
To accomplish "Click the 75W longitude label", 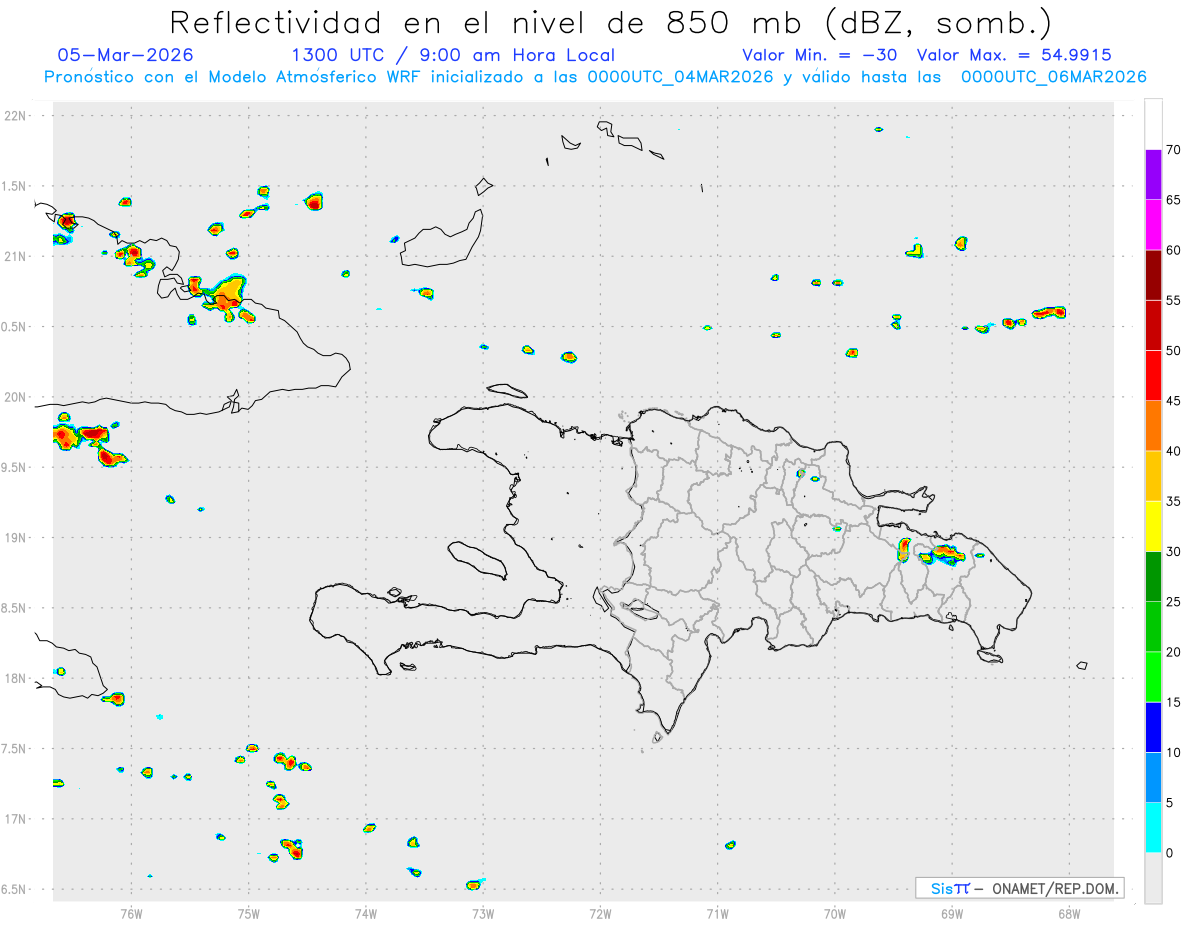I will point(249,913).
